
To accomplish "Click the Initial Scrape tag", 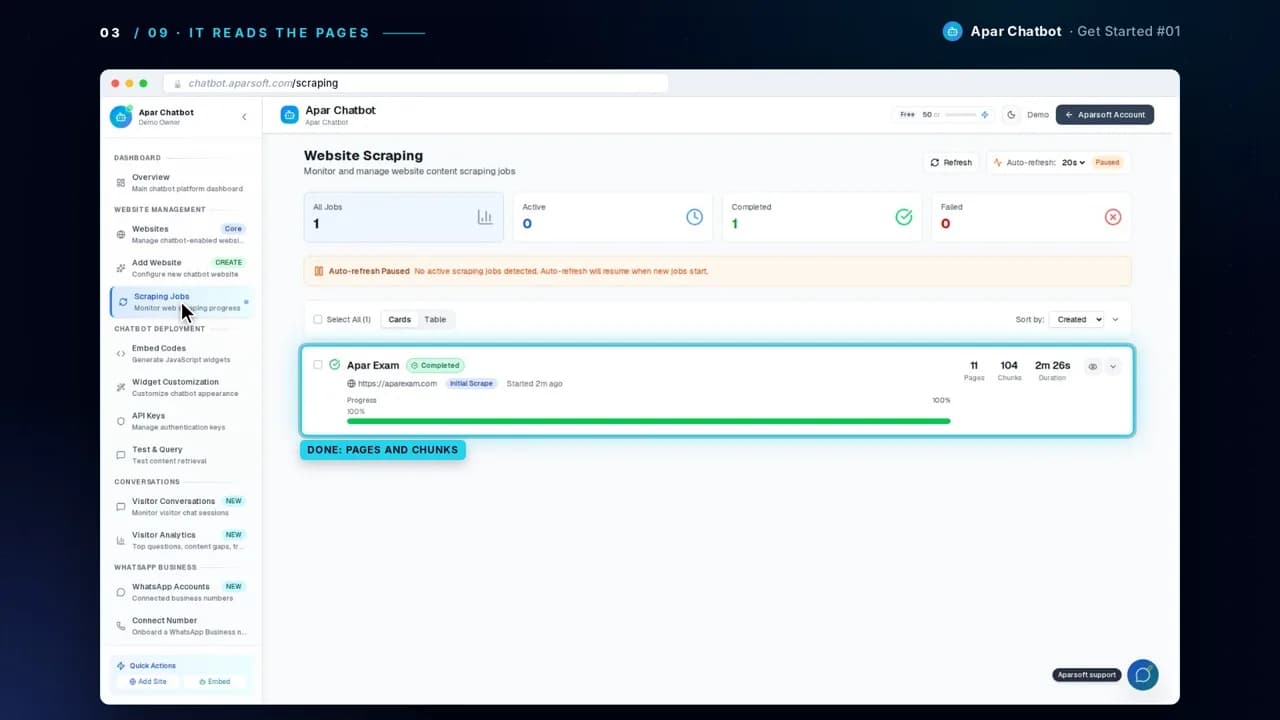I will click(471, 384).
